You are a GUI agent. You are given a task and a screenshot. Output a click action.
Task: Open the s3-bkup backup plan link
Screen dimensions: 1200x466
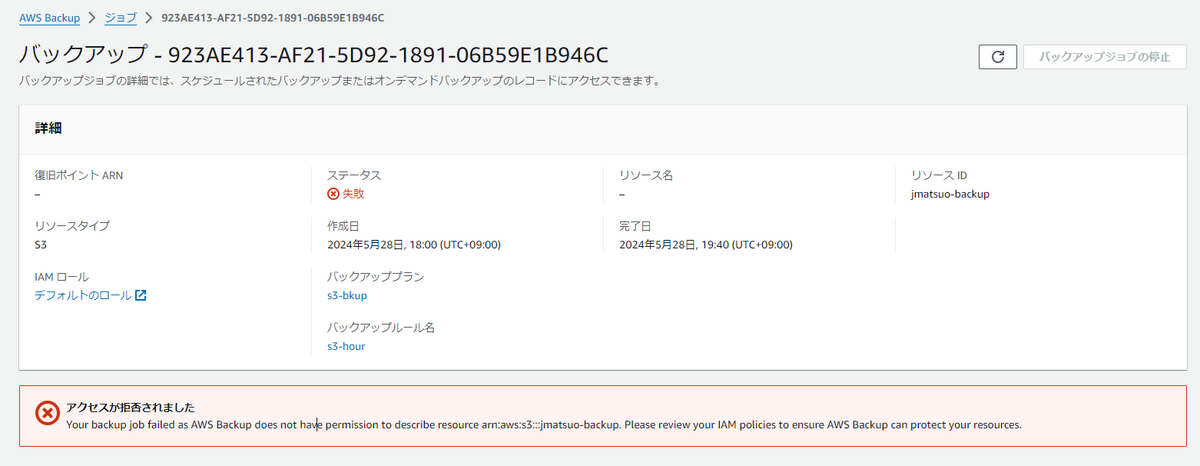(x=348, y=295)
